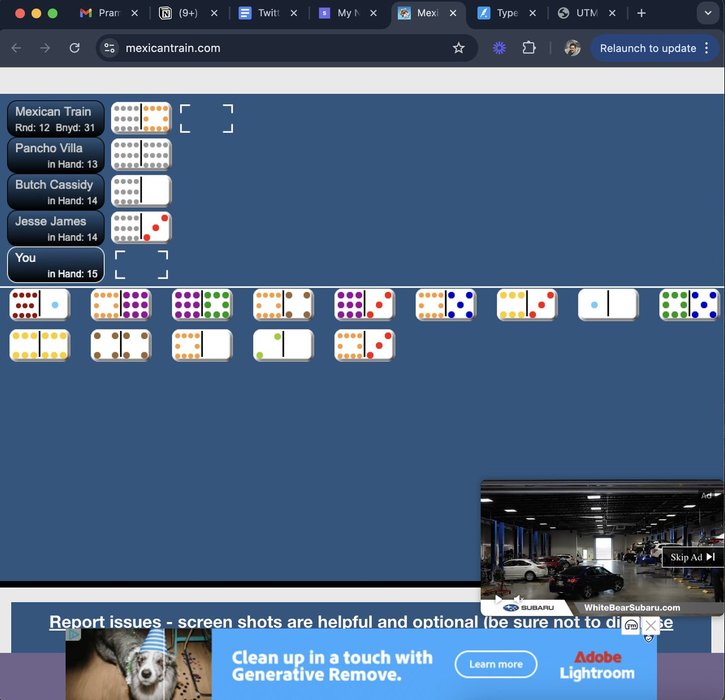Choose the yellow-red domino in the top row of your hand
The width and height of the screenshot is (725, 700).
[x=527, y=305]
